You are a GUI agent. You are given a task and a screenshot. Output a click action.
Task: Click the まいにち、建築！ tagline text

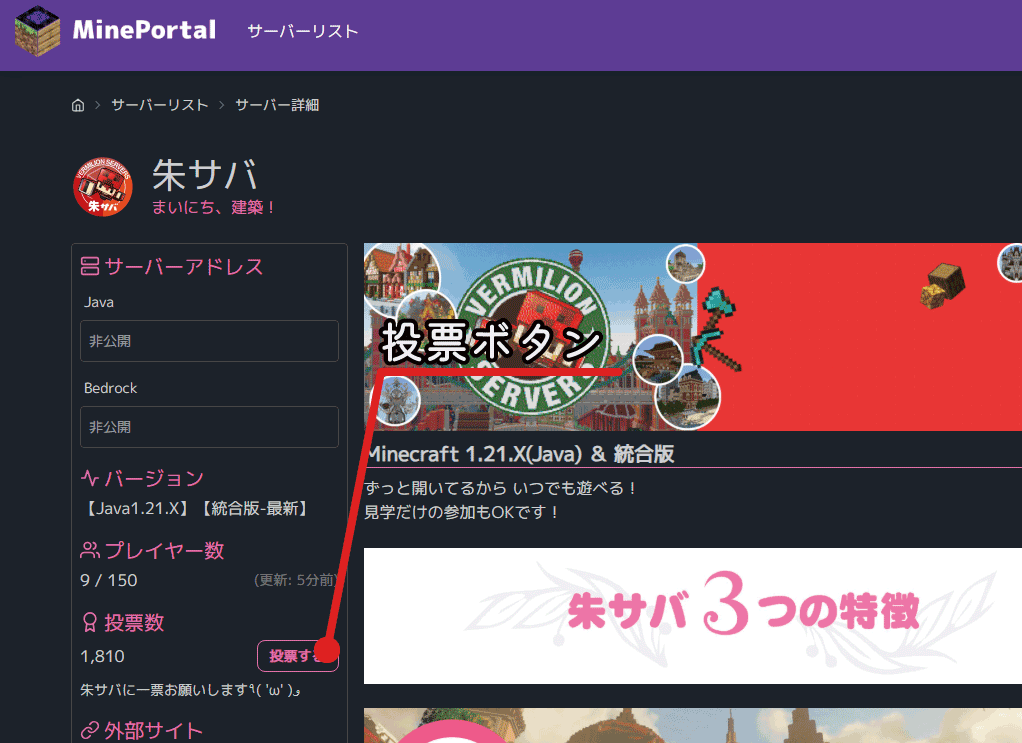coord(212,207)
